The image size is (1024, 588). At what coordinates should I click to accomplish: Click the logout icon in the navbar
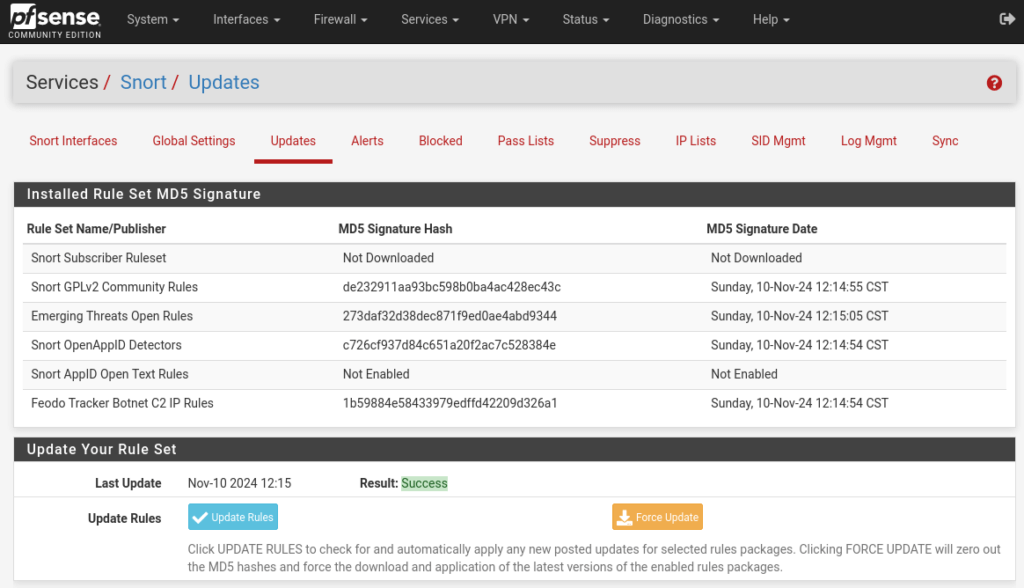(1007, 19)
